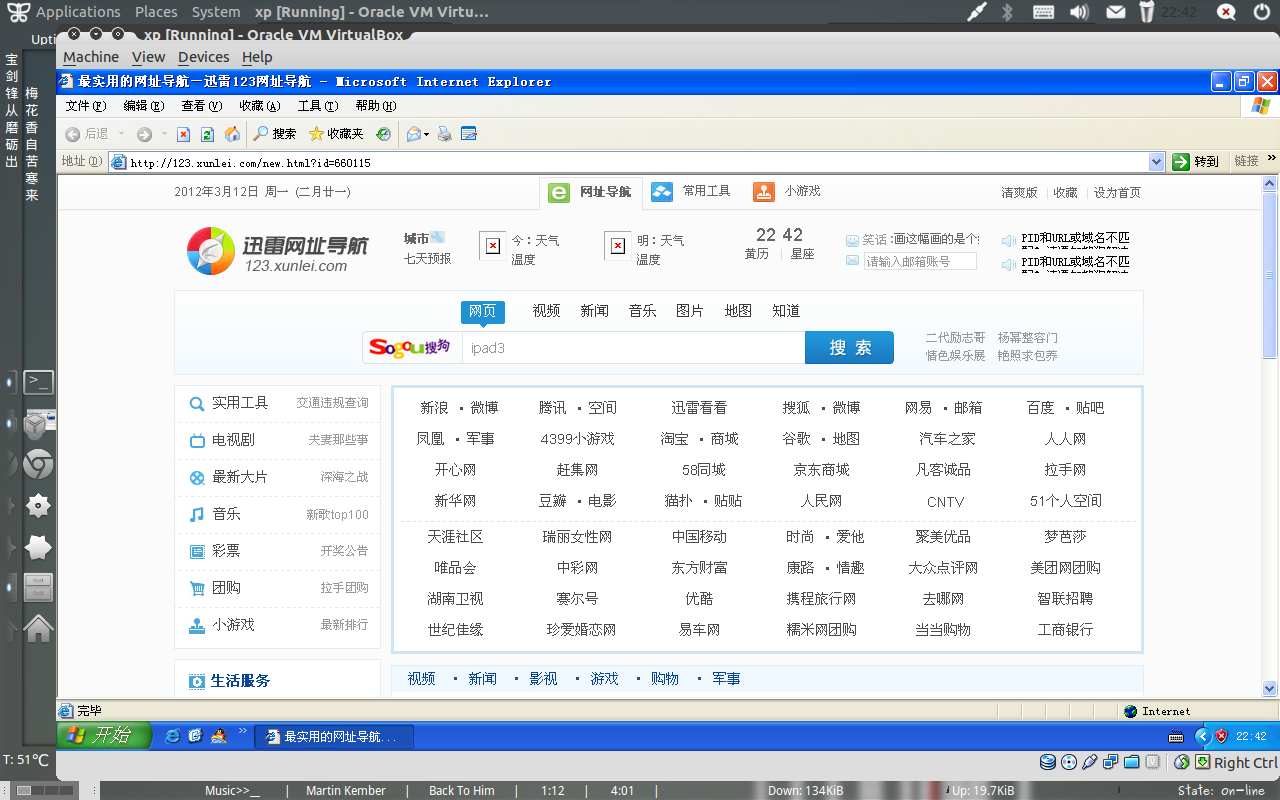Open 彩票 in left sidebar
Screen dimensions: 1280x800
(226, 551)
